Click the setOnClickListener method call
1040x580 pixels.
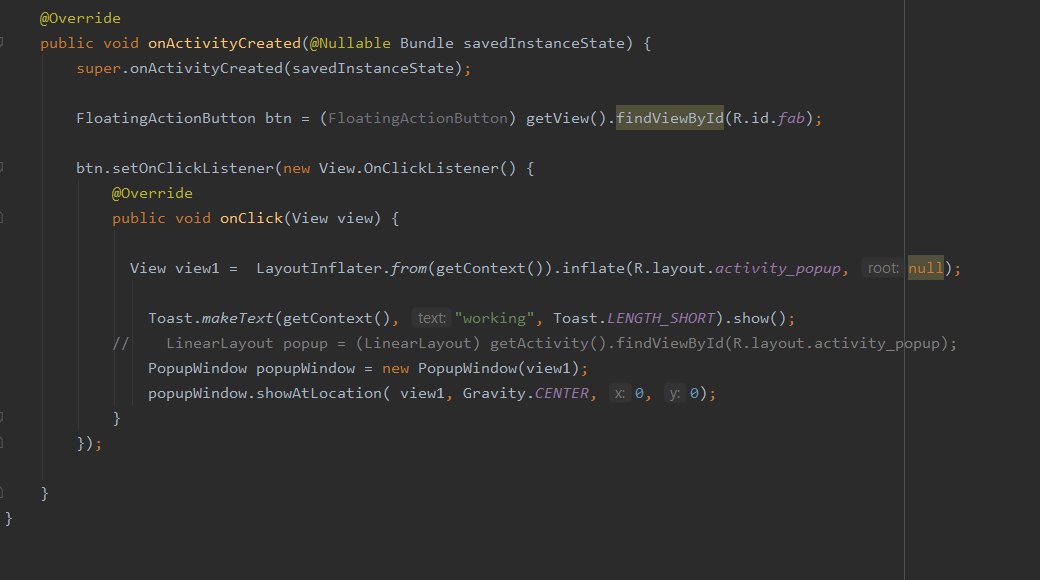(192, 169)
